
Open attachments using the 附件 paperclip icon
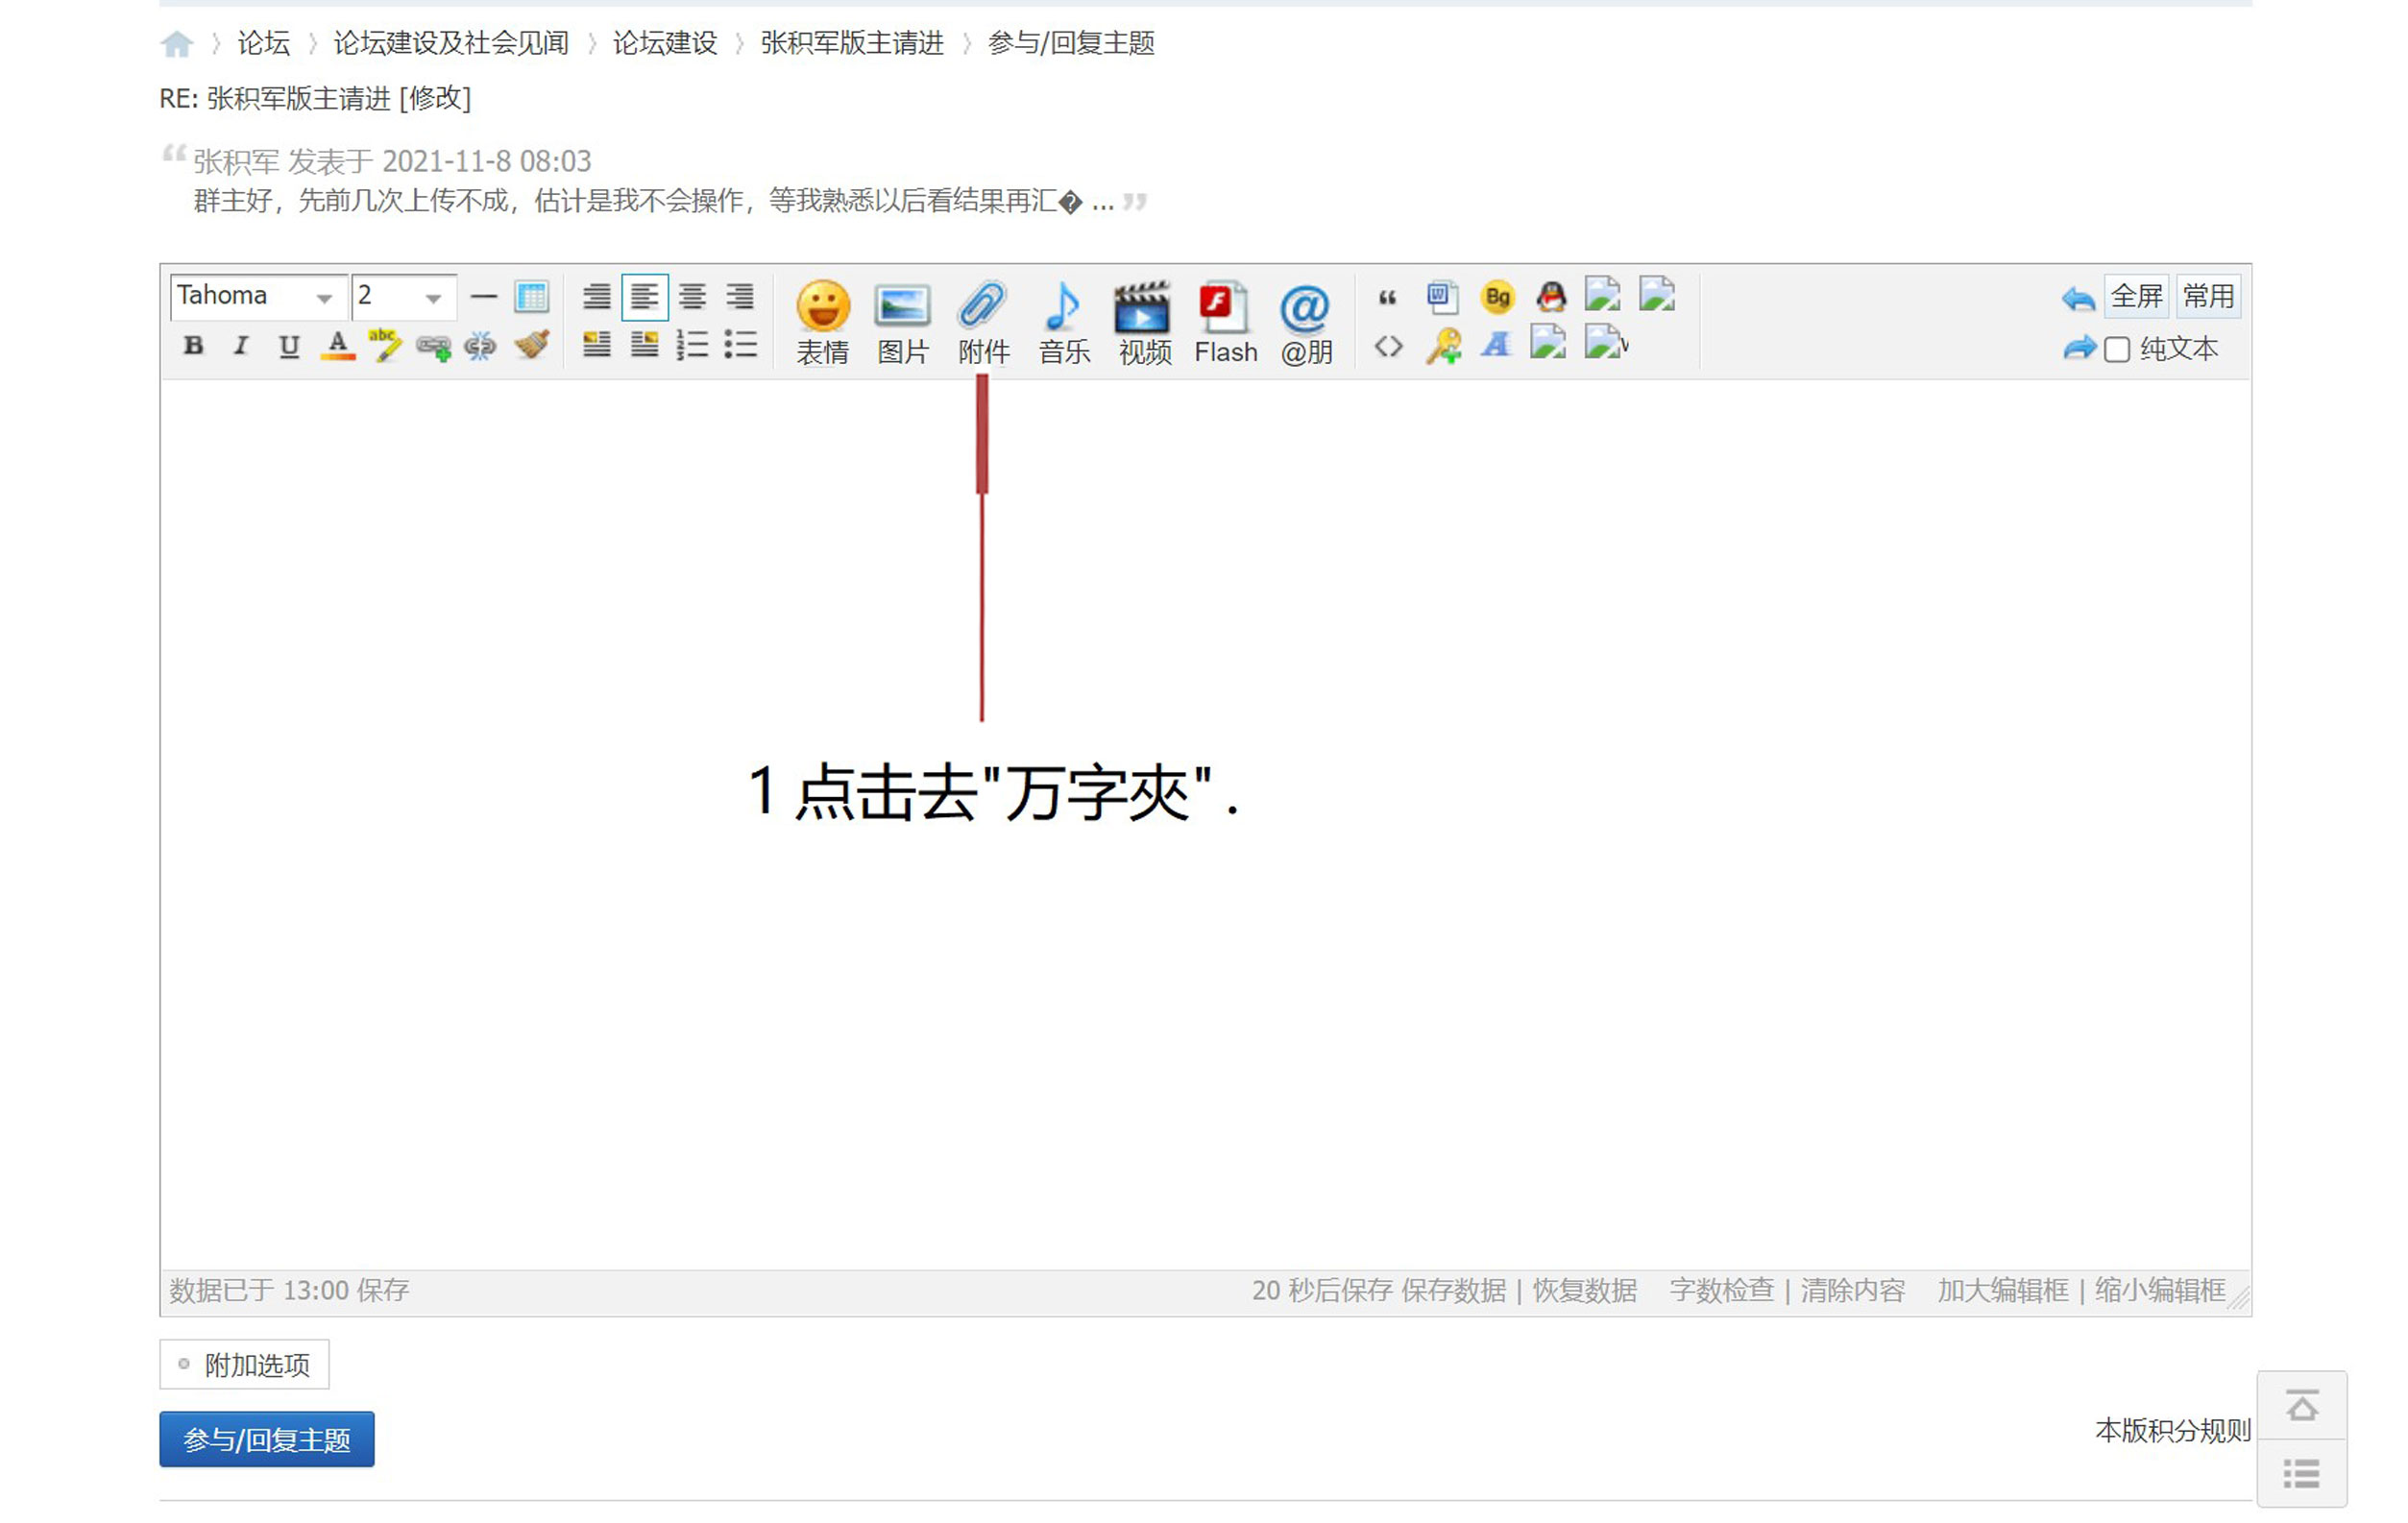click(x=984, y=320)
